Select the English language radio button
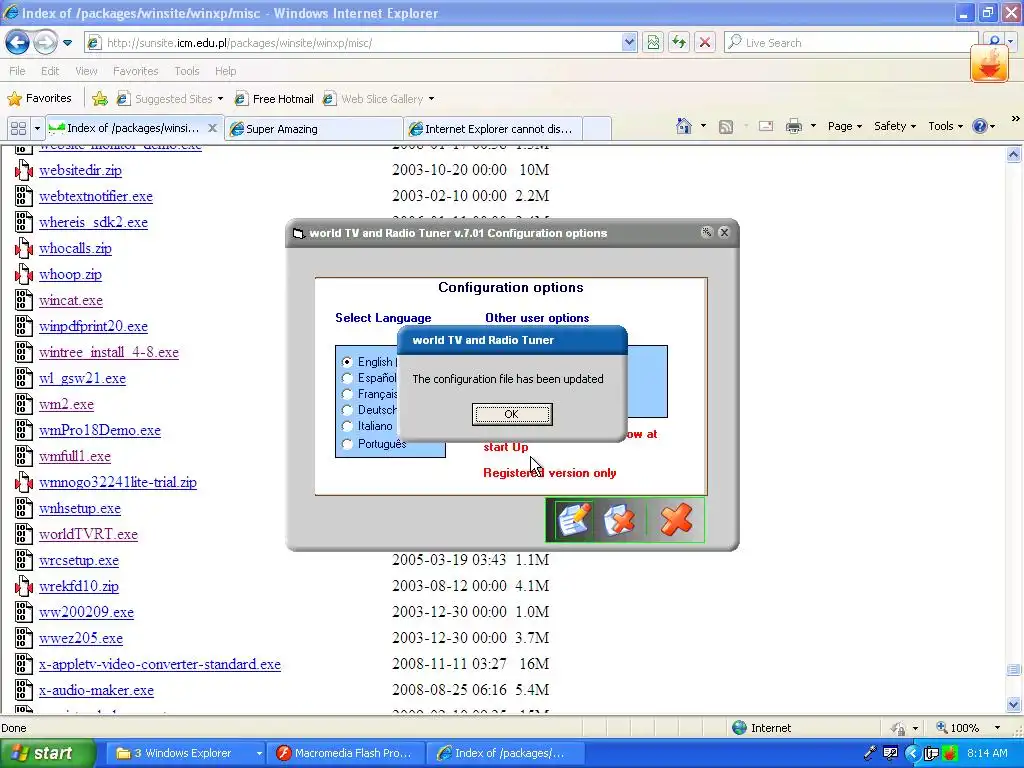Screen dimensions: 1024x768 [x=347, y=362]
